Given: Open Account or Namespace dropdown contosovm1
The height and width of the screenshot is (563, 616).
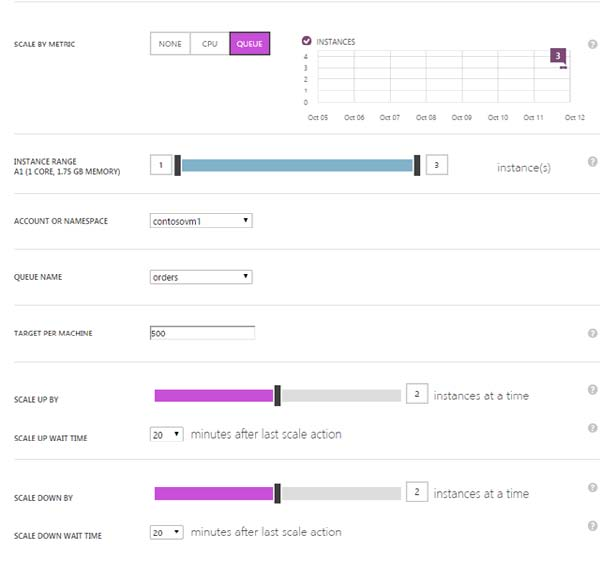Looking at the screenshot, I should click(x=200, y=220).
